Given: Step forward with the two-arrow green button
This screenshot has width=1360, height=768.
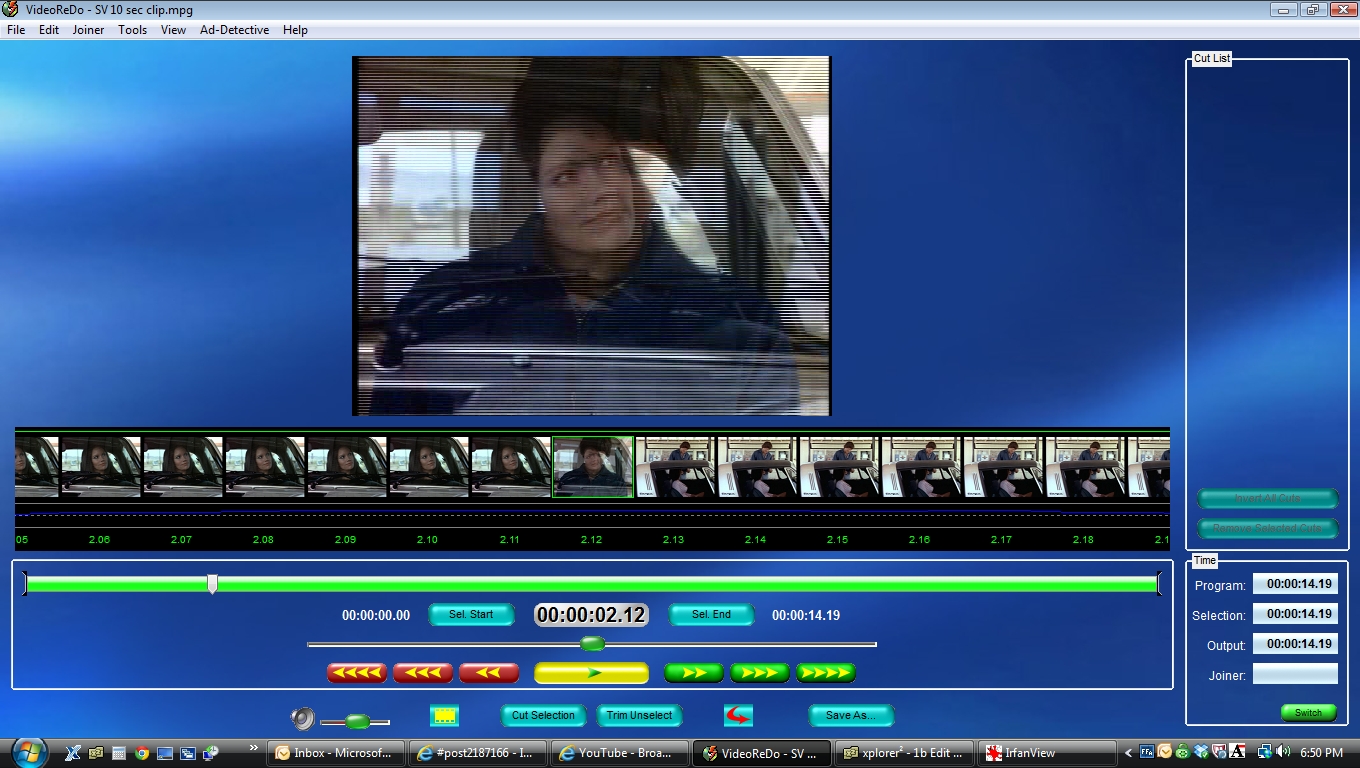Looking at the screenshot, I should [x=694, y=673].
